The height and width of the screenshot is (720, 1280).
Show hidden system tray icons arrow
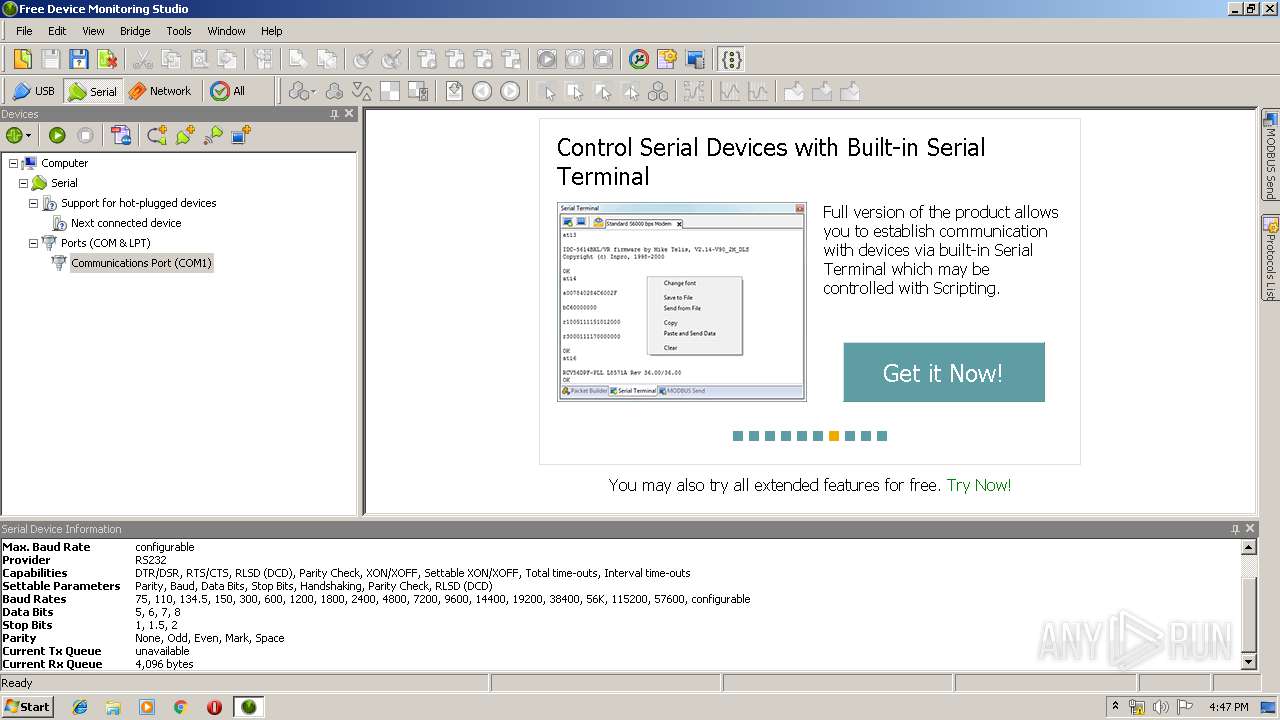1115,706
